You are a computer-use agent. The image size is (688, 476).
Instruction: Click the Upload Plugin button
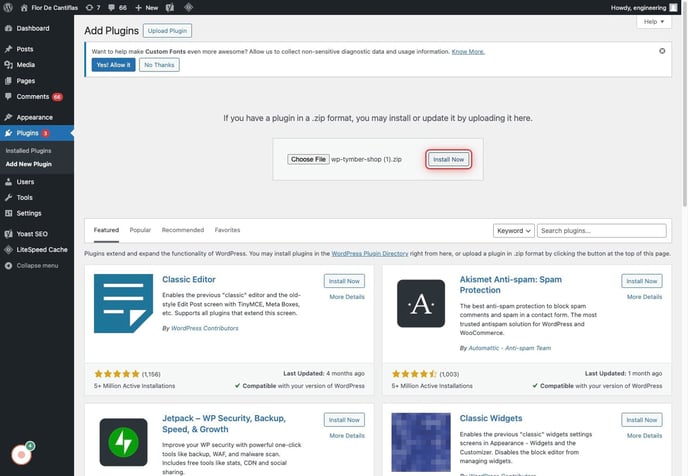[168, 32]
